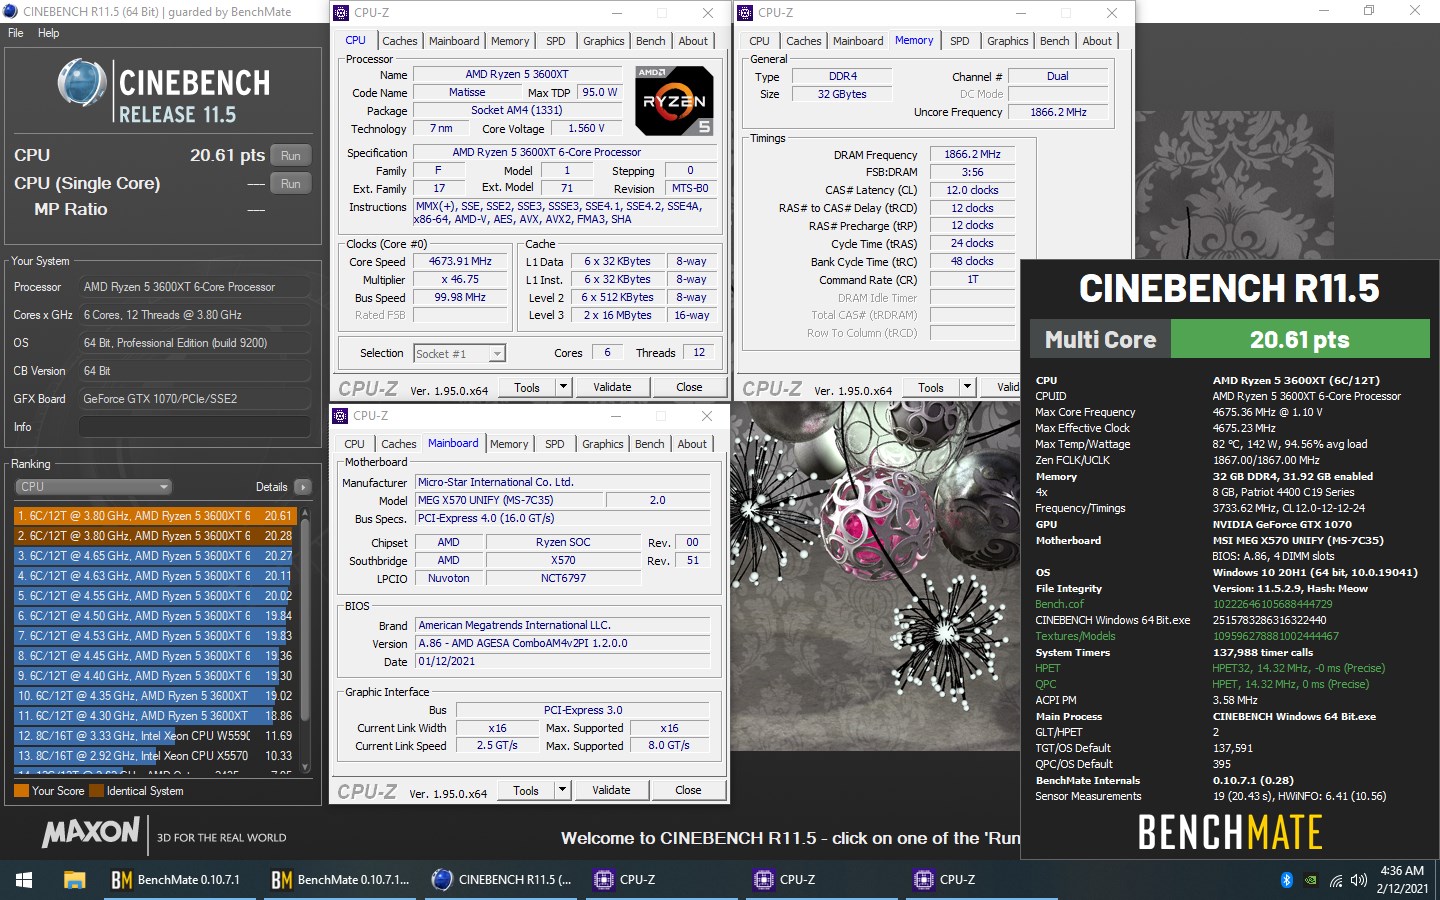This screenshot has height=900, width=1440.
Task: Switch to BenchMate 0.10.7.1 taskbar item
Action: click(x=177, y=880)
